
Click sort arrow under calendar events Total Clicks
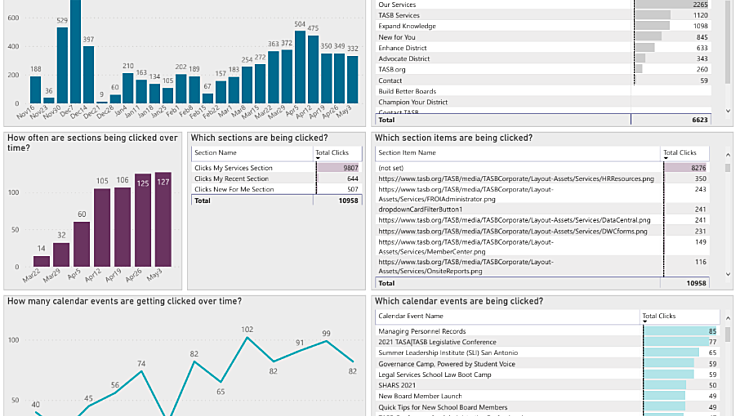pos(645,321)
